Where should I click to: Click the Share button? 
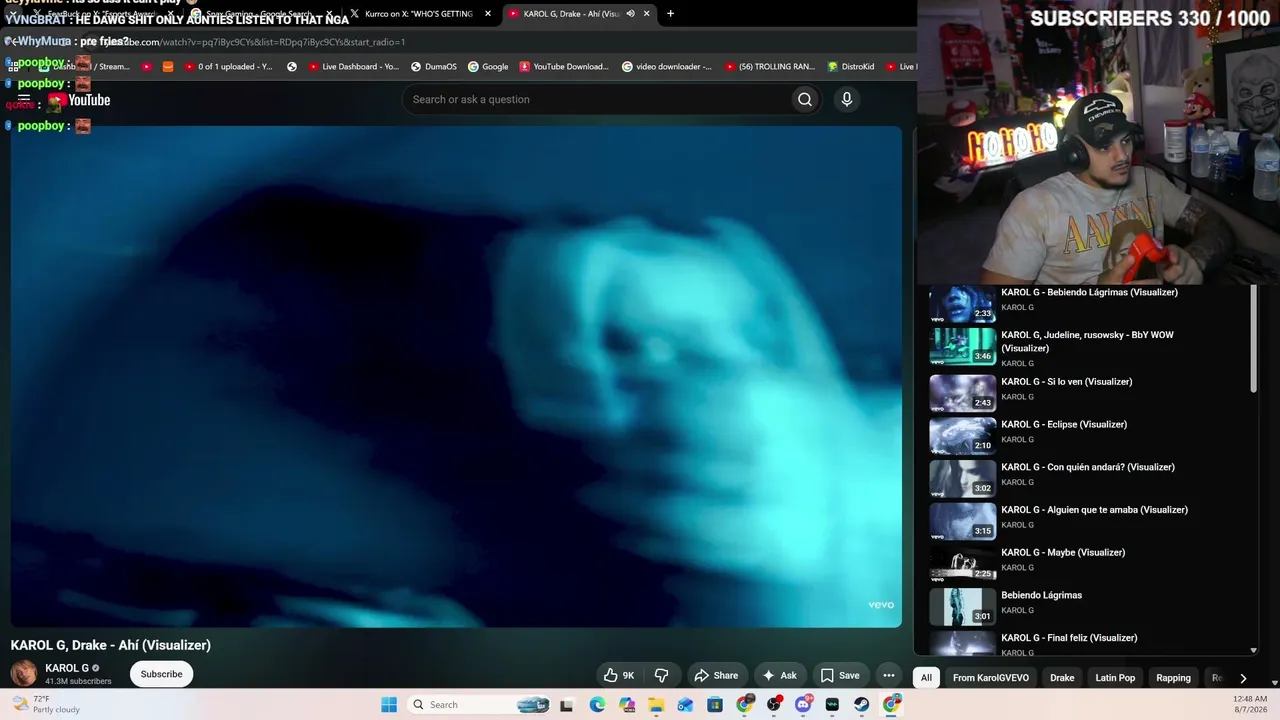[716, 675]
